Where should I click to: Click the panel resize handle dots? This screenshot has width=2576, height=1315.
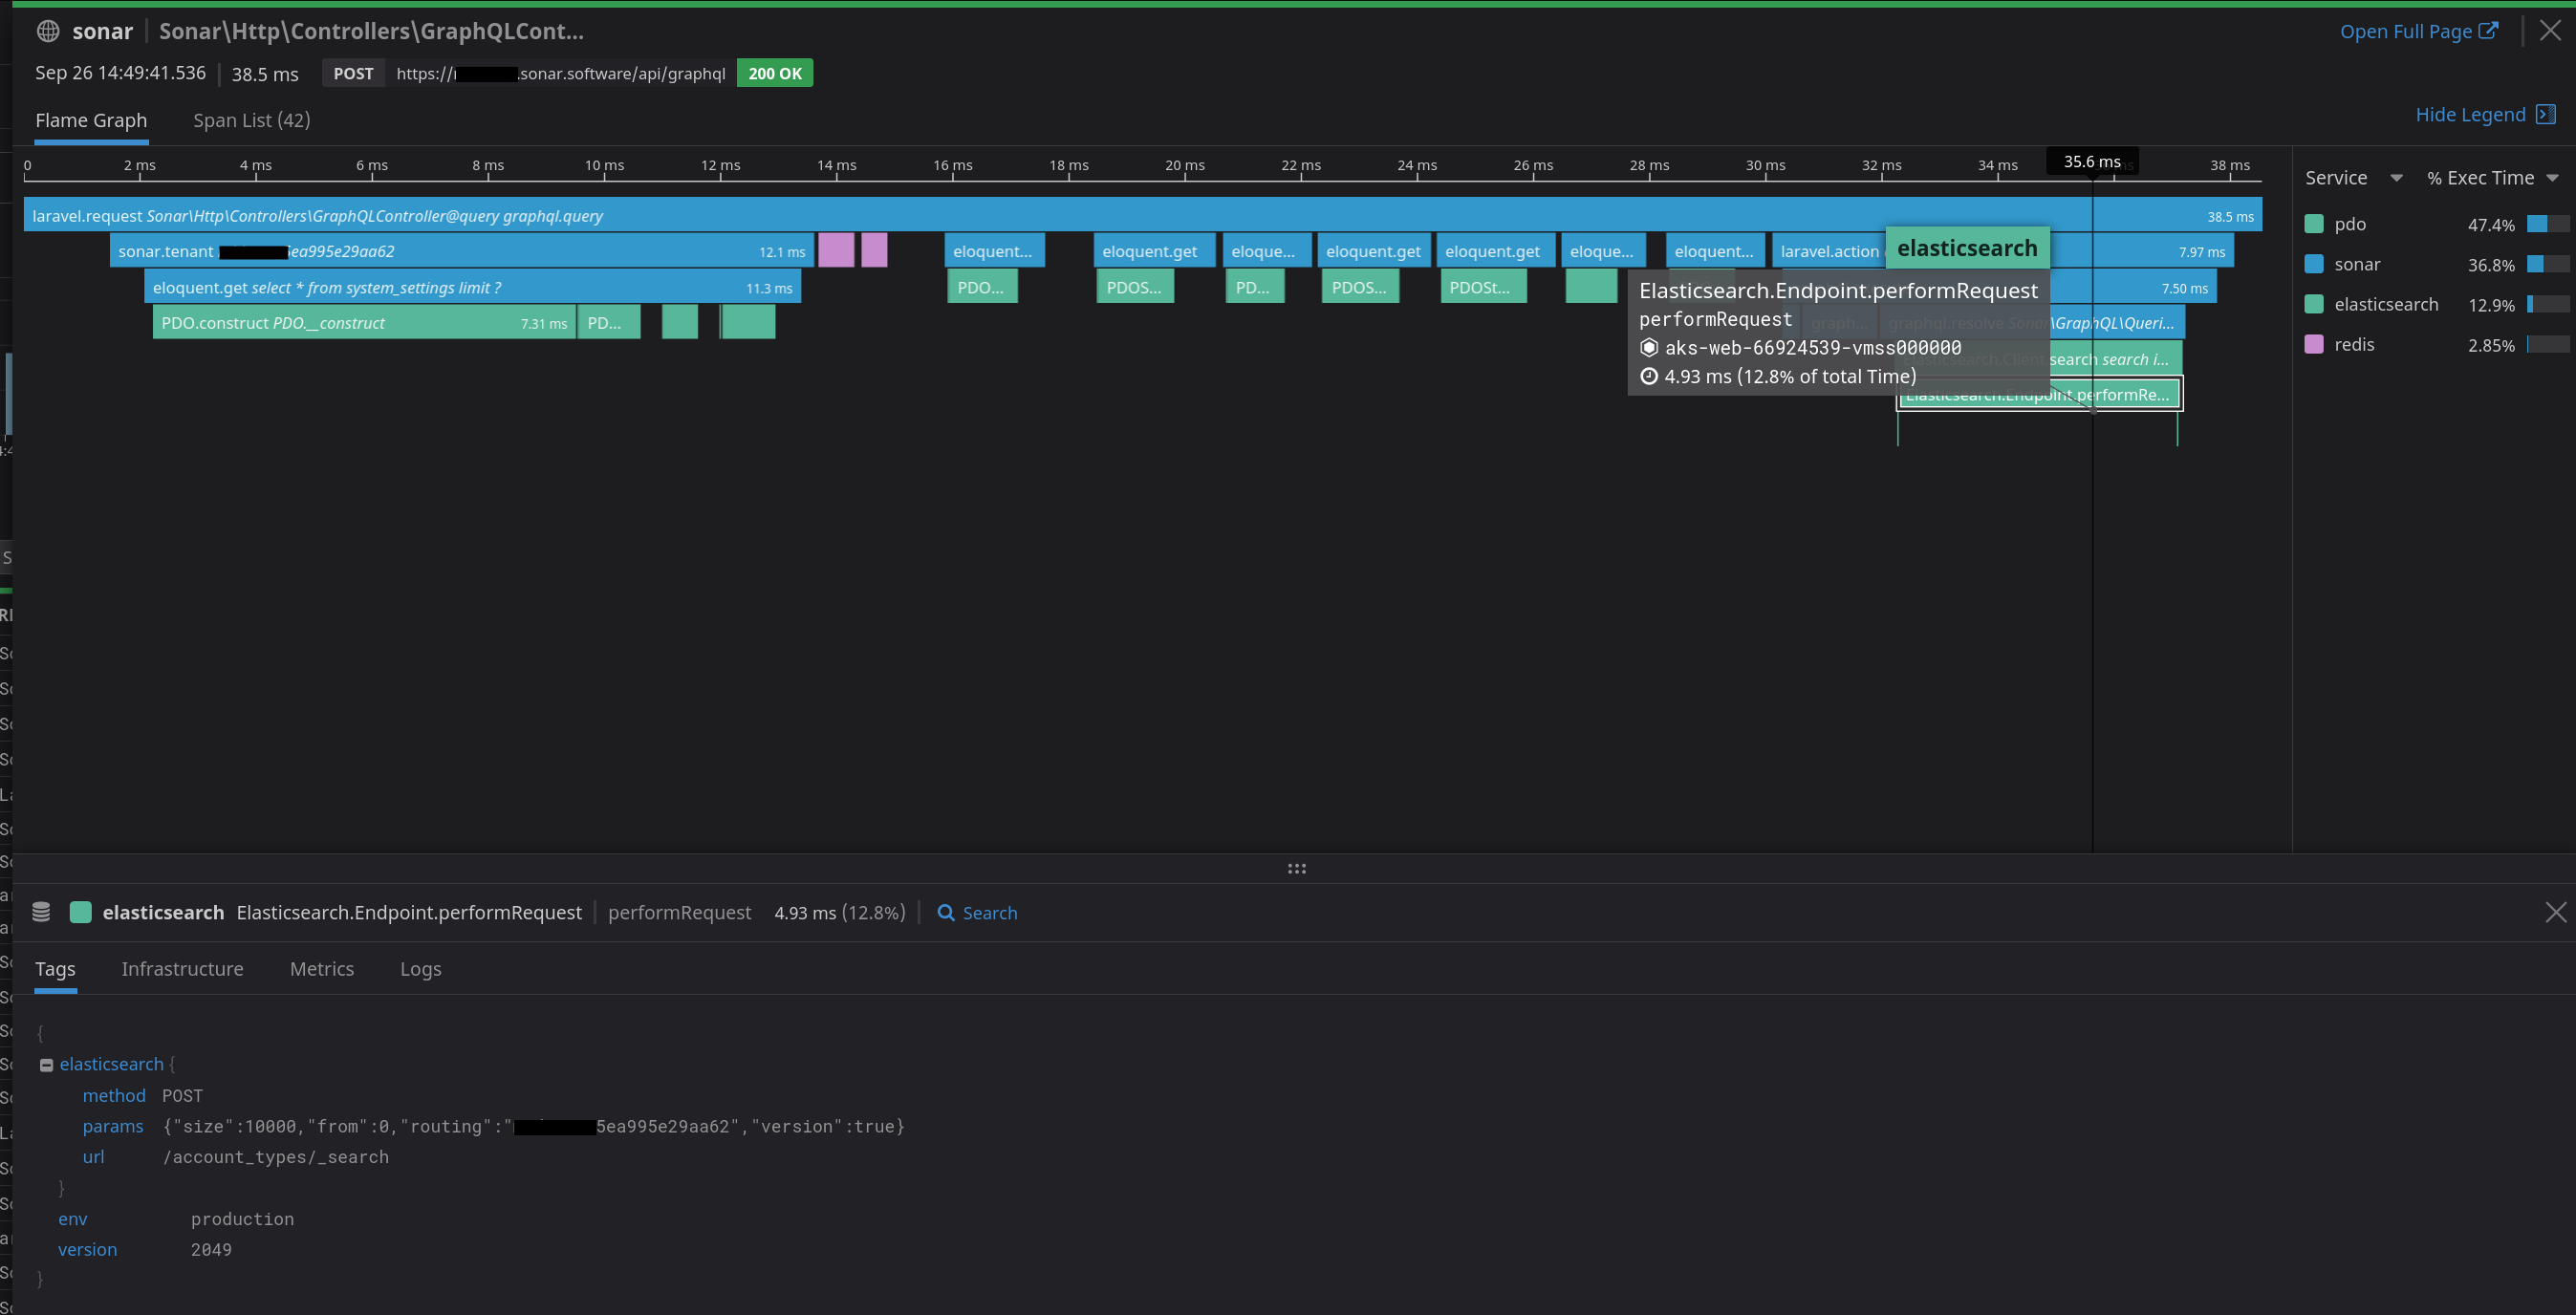tap(1296, 869)
